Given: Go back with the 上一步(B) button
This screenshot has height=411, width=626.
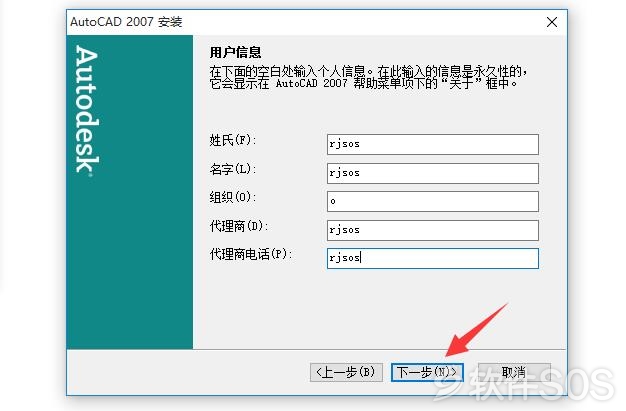Looking at the screenshot, I should (x=346, y=372).
